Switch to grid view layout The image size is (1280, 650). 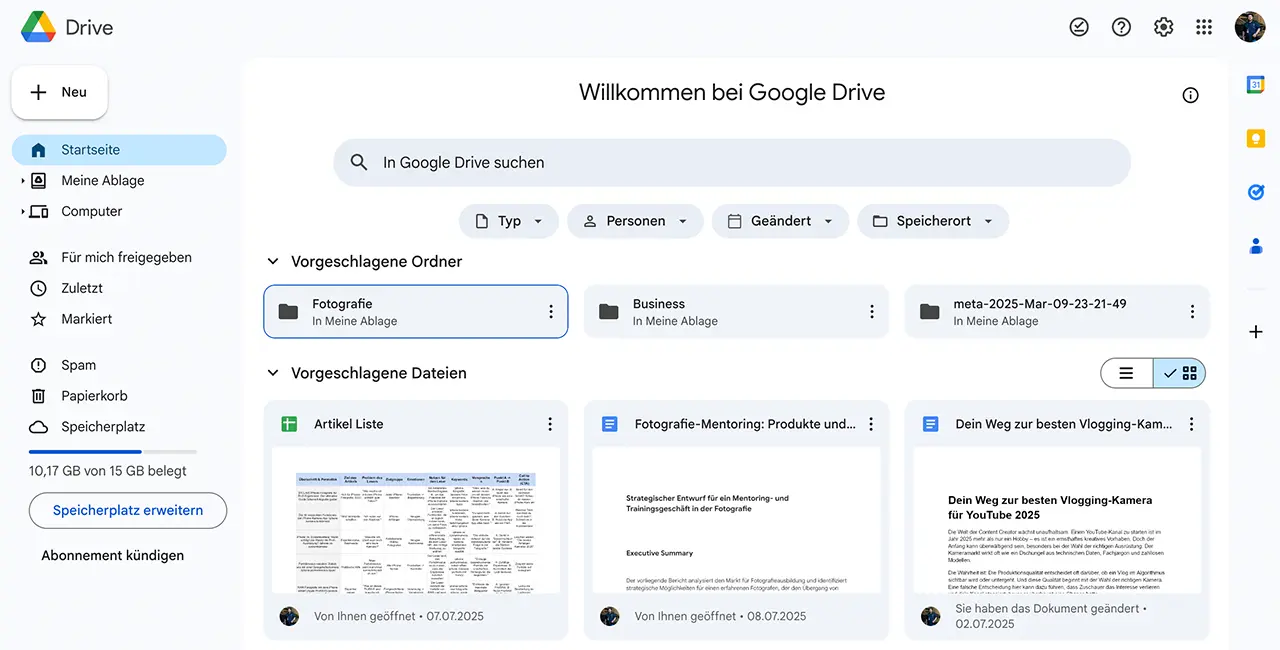point(1179,373)
